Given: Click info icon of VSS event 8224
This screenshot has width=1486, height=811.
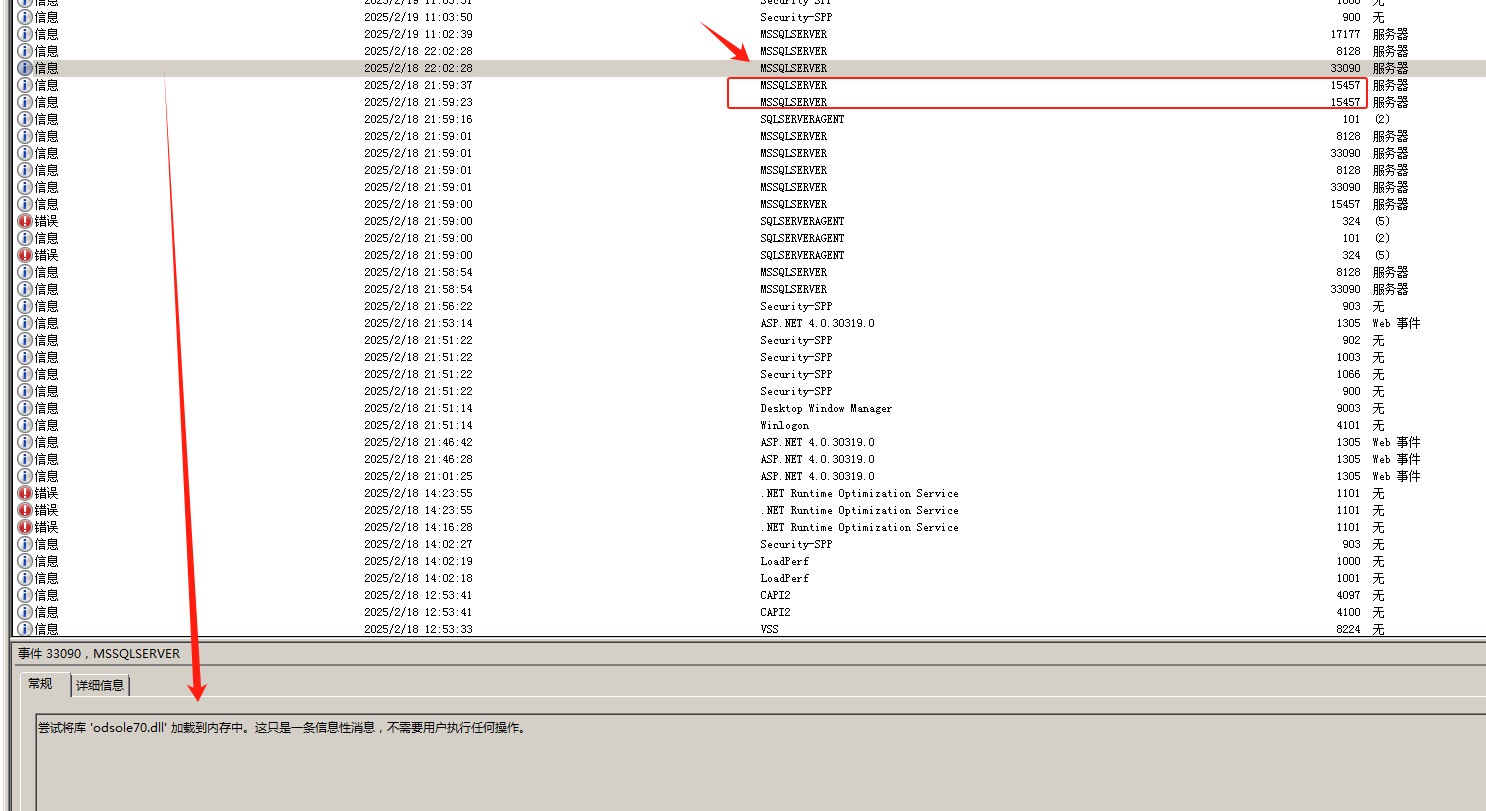Looking at the screenshot, I should pos(25,629).
